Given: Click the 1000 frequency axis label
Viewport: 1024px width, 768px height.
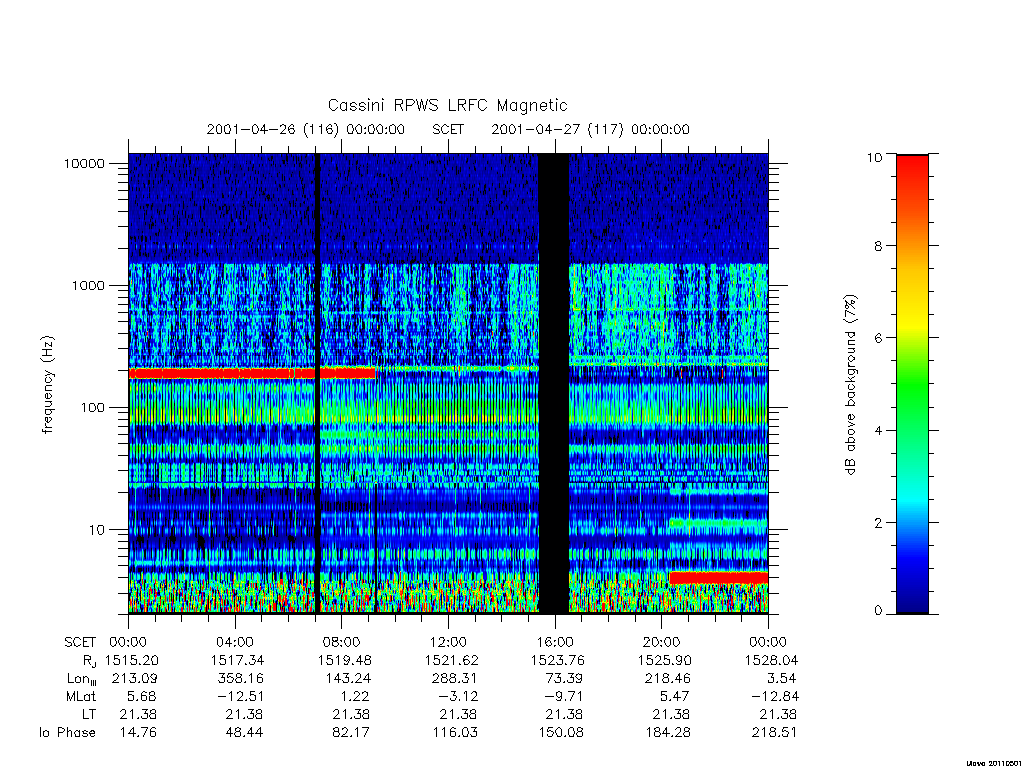Looking at the screenshot, I should [x=88, y=285].
